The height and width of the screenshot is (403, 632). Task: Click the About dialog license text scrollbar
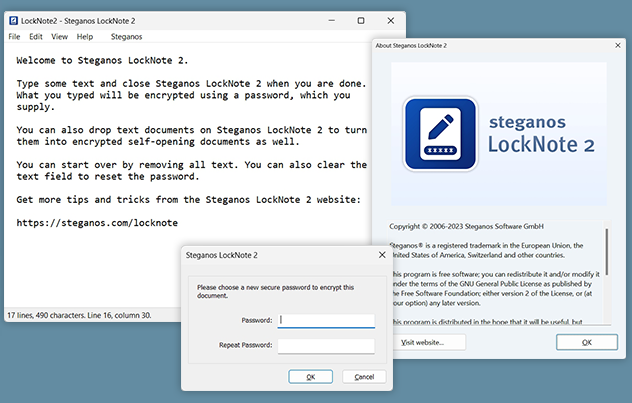click(607, 252)
